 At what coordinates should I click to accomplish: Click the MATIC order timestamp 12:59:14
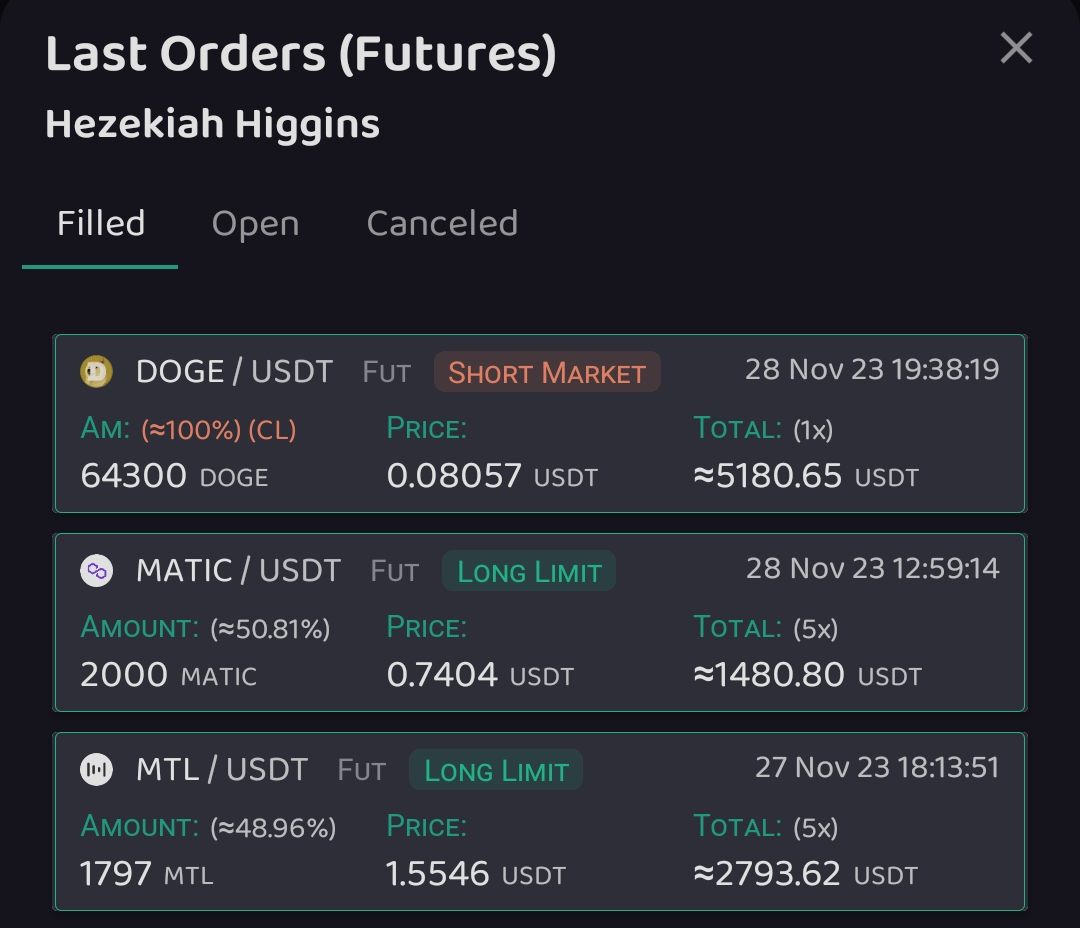872,569
